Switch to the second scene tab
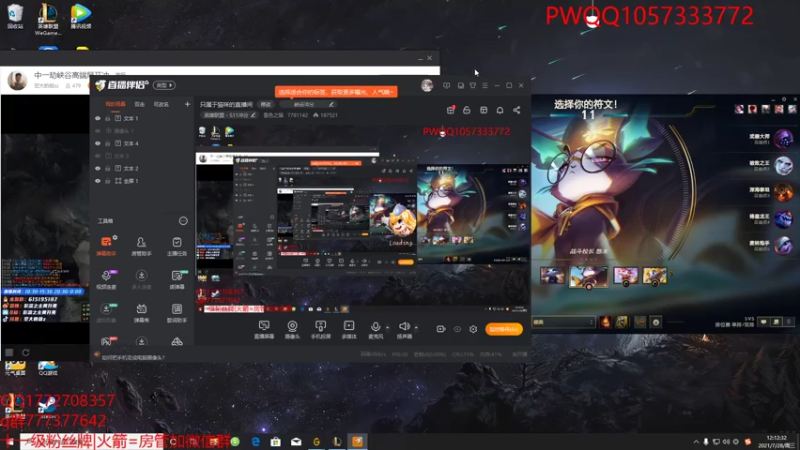Image resolution: width=800 pixels, height=450 pixels. [x=139, y=104]
